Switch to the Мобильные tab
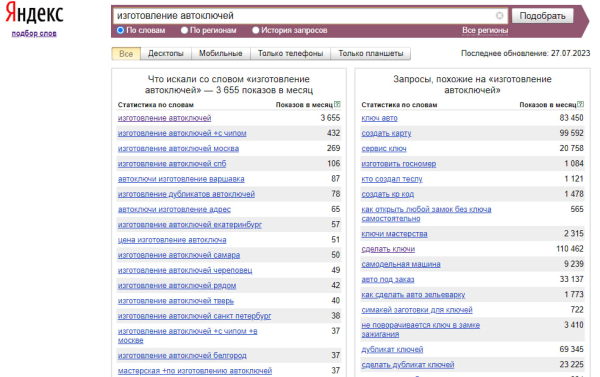The height and width of the screenshot is (377, 600). [220, 54]
